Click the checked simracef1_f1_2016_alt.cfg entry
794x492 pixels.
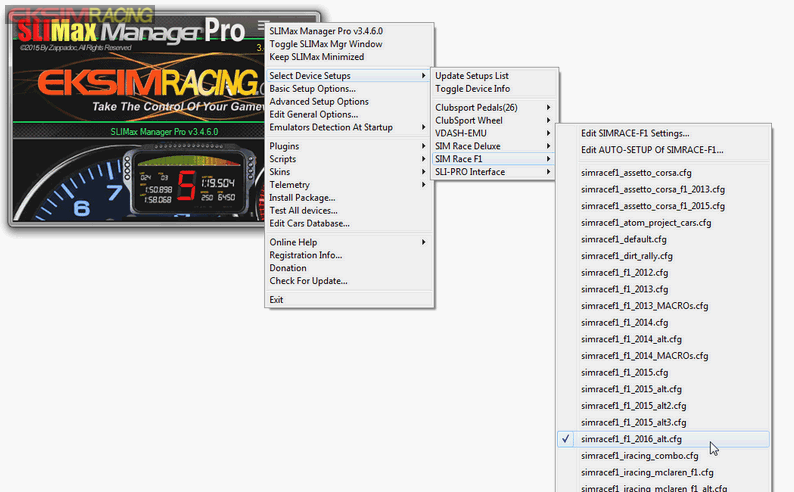pyautogui.click(x=663, y=439)
